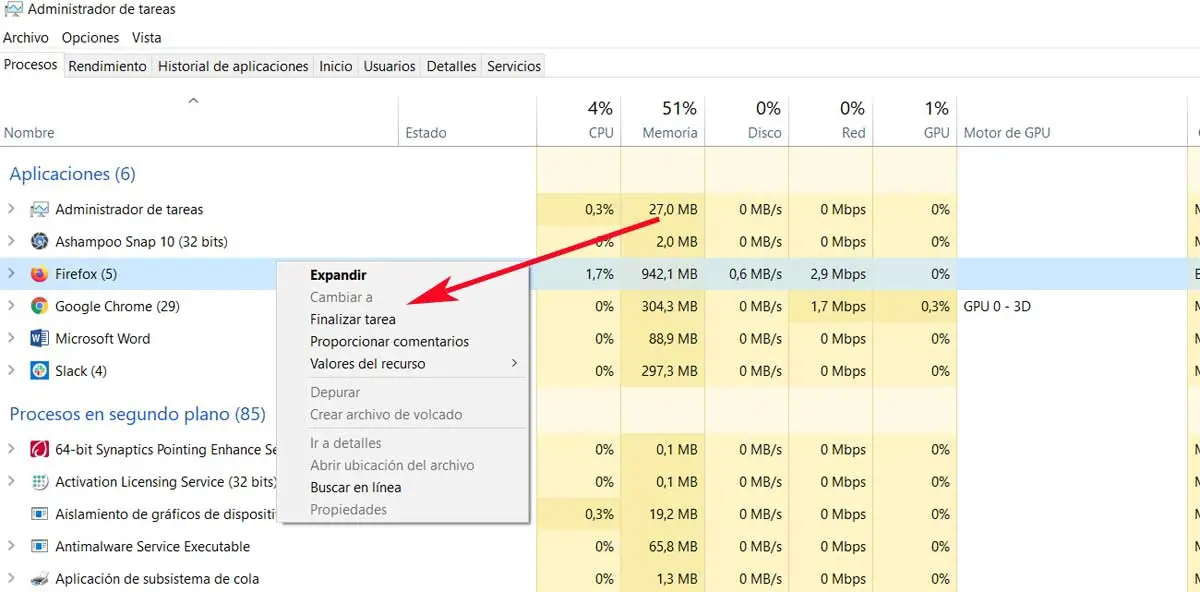This screenshot has width=1200, height=592.
Task: Click the Google Chrome process icon
Action: (x=40, y=306)
